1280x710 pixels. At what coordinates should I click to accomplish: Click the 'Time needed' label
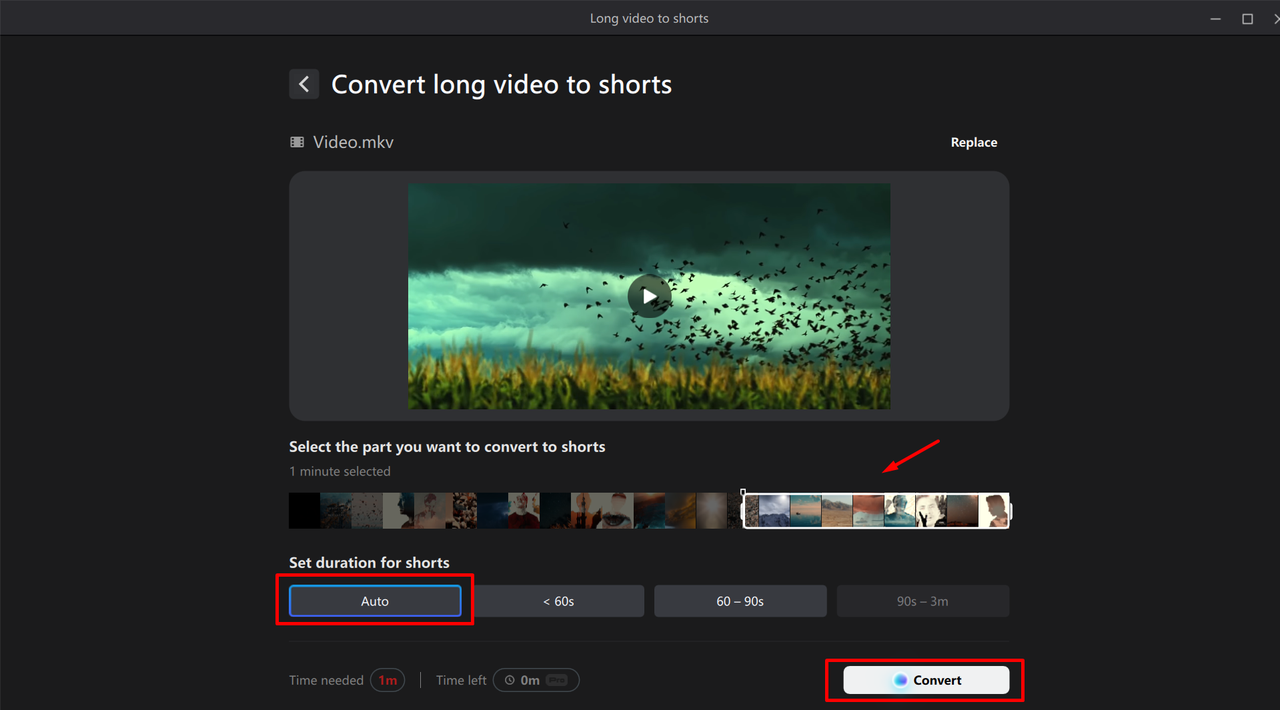(x=326, y=680)
